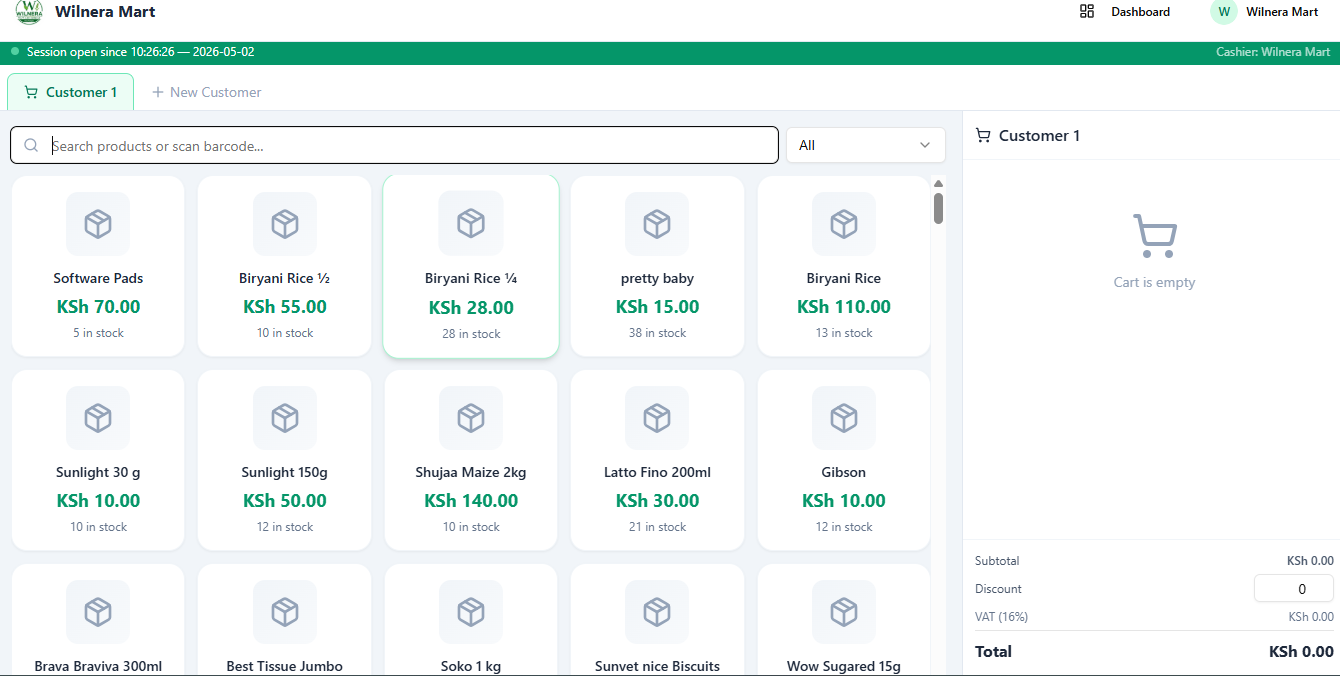Click the pretty baby product name
Viewport: 1340px width, 676px height.
657,278
